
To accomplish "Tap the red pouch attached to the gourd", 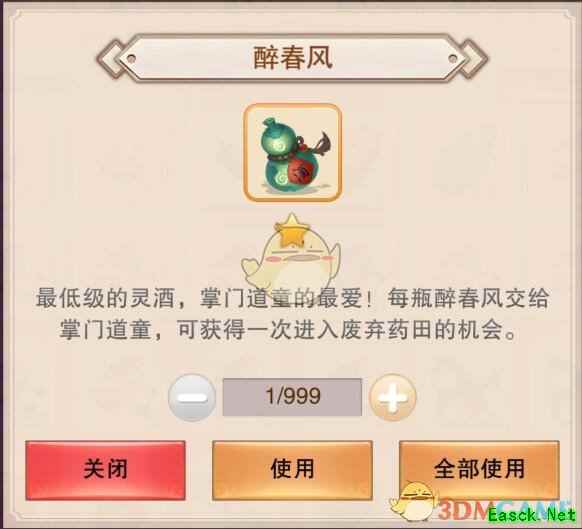I will (x=305, y=169).
